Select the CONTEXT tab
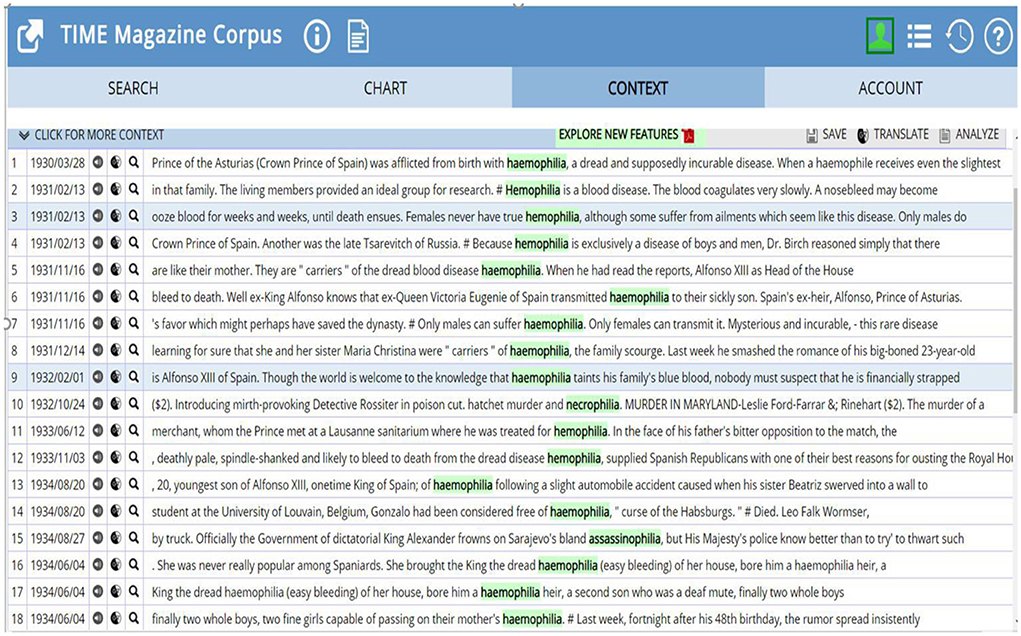 pyautogui.click(x=638, y=88)
